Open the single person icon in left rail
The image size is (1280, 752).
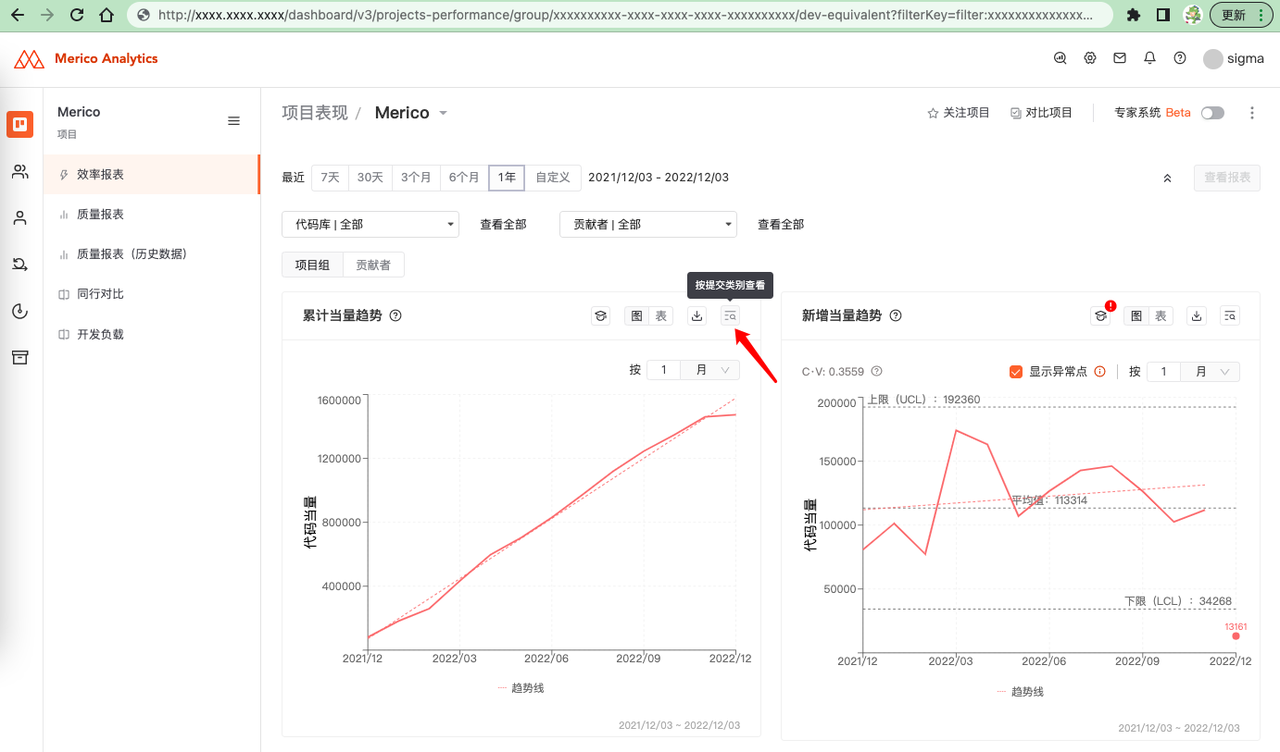click(20, 218)
